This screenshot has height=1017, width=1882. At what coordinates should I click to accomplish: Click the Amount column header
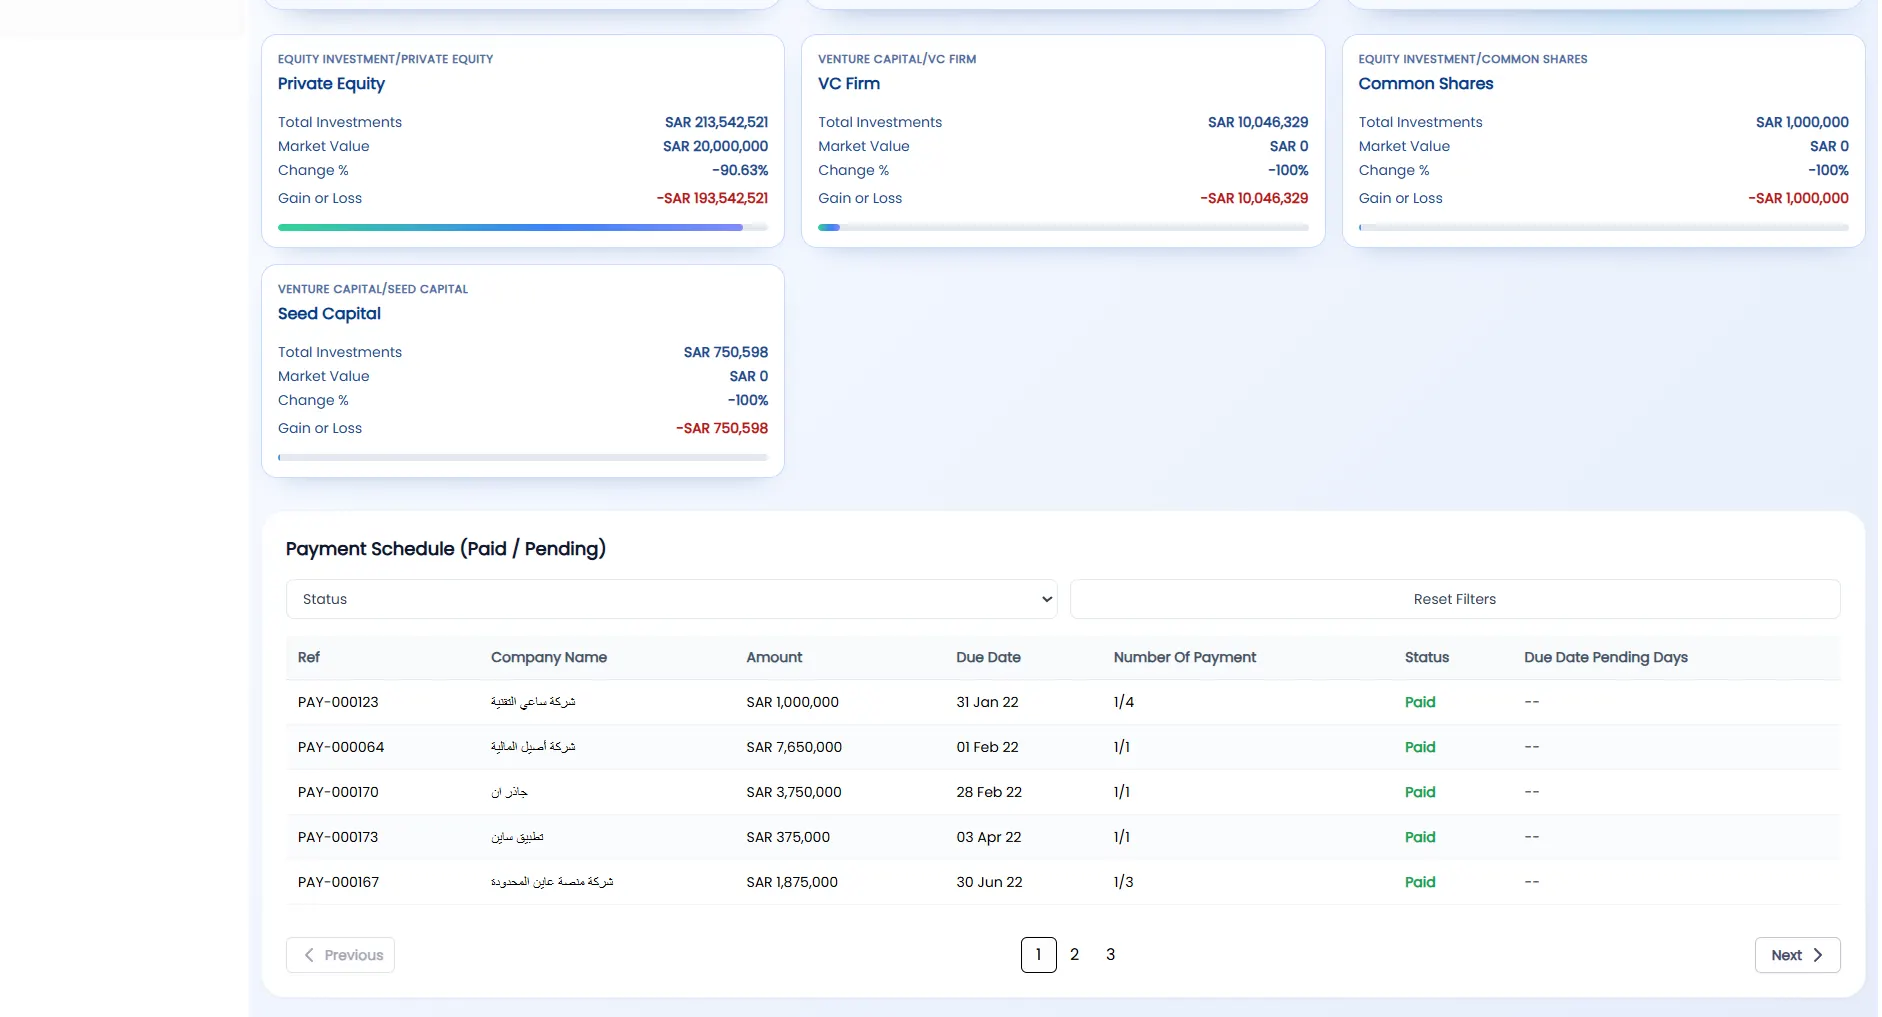(774, 657)
